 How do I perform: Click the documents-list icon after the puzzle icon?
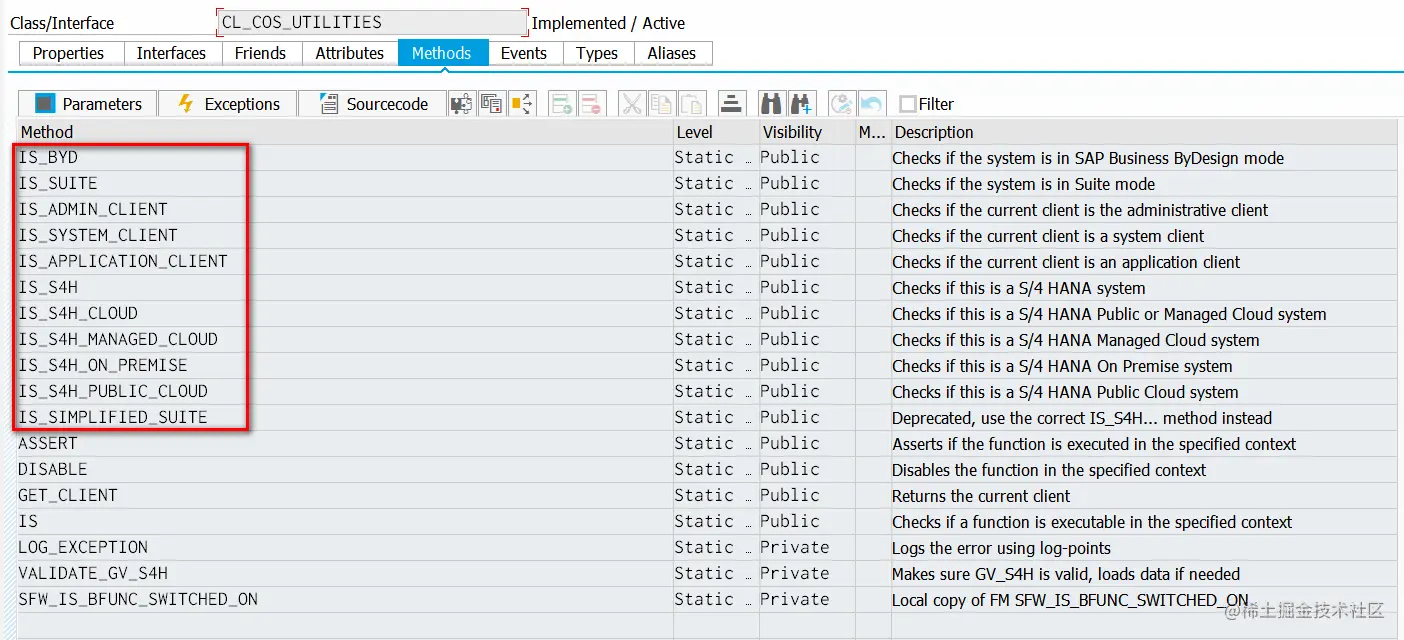pos(491,103)
